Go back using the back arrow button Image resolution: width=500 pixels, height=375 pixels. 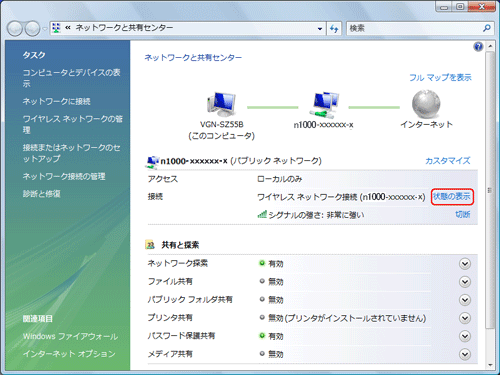(x=15, y=29)
